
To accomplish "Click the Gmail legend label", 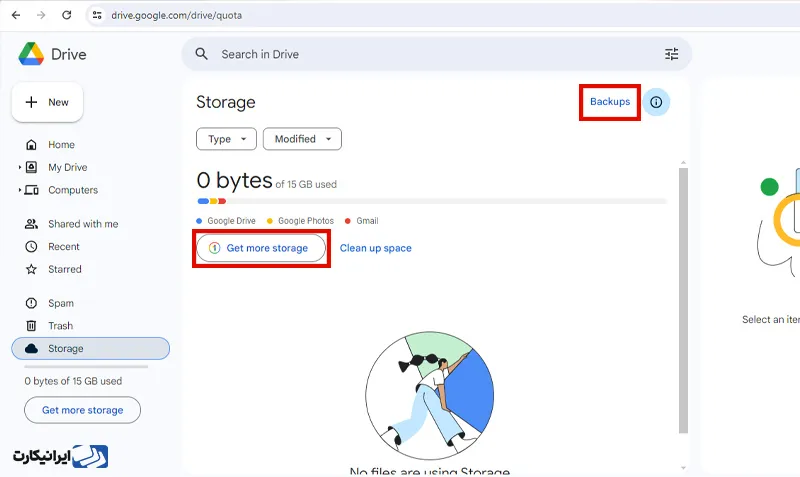I will click(367, 221).
